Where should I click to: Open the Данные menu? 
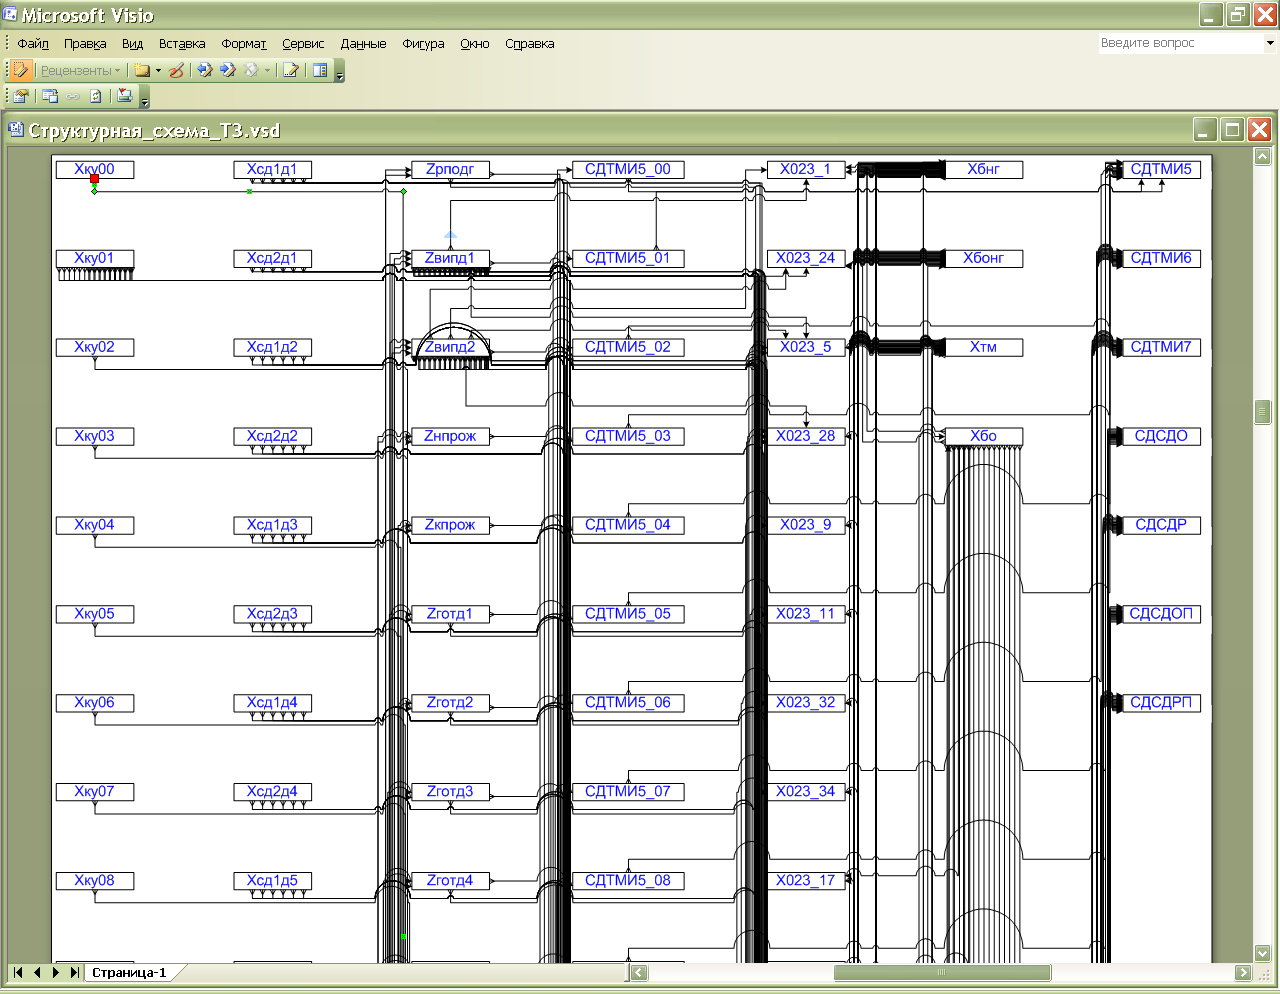[x=363, y=43]
